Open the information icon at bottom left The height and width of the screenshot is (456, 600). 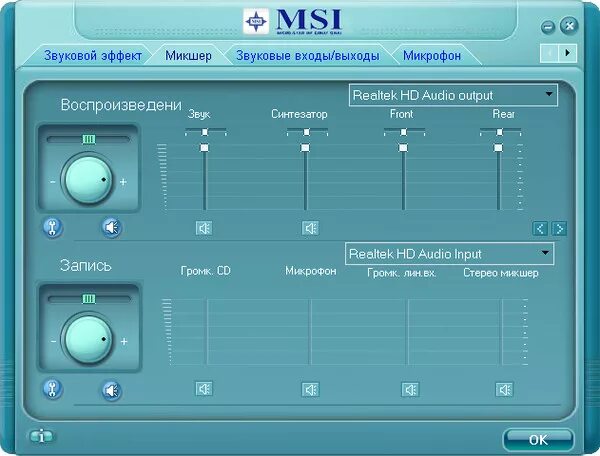41,436
